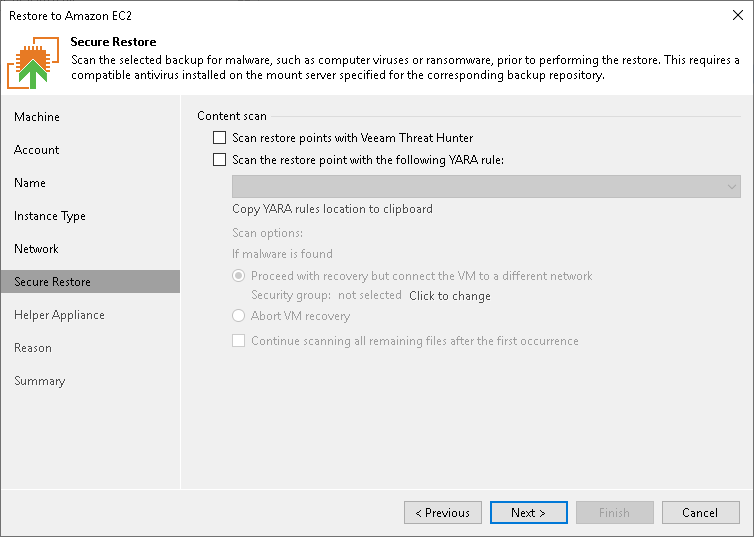The width and height of the screenshot is (754, 537).
Task: Open the Instance Type step
Action: coord(50,216)
